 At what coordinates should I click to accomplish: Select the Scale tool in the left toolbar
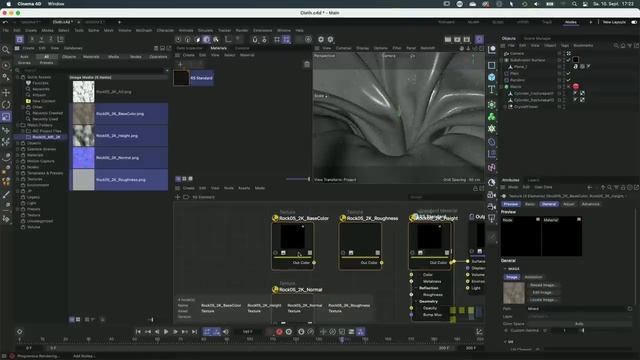[6, 117]
